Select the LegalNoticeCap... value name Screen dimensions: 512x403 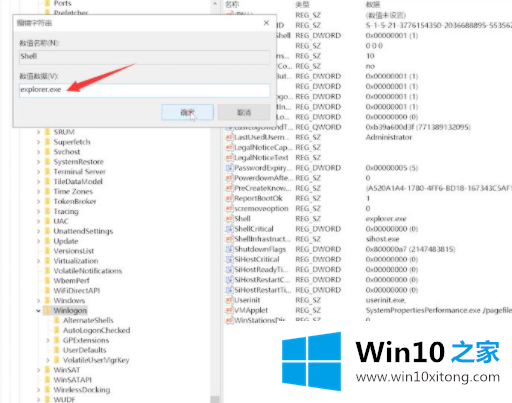[x=263, y=148]
